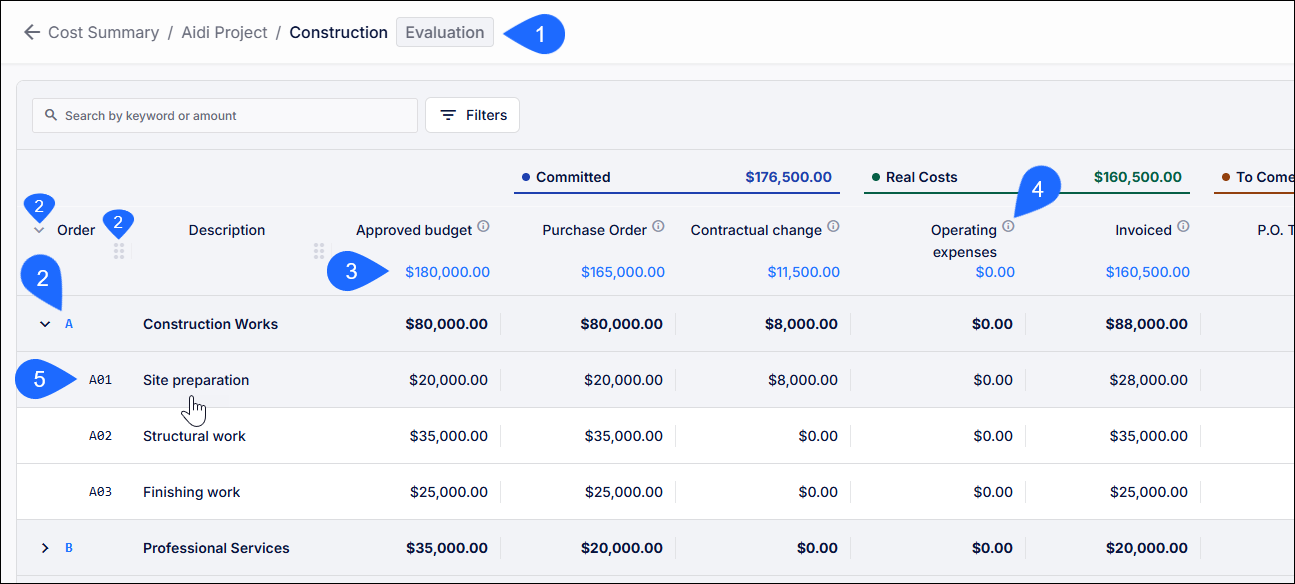The image size is (1295, 584).
Task: Click the info icon next to Invoiced
Action: [x=1183, y=227]
